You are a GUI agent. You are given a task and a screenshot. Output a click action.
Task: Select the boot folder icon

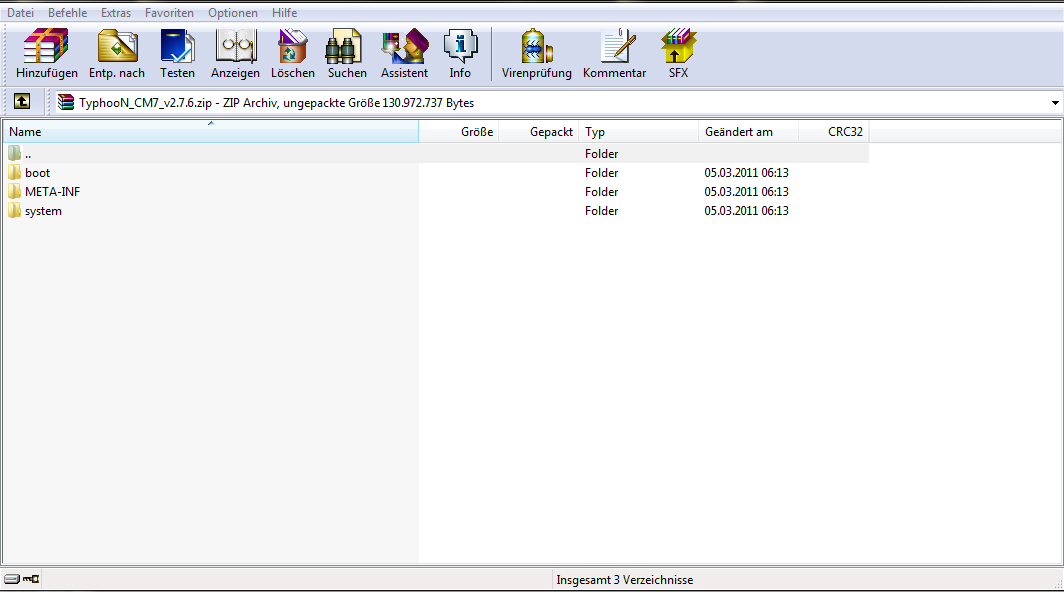point(14,172)
